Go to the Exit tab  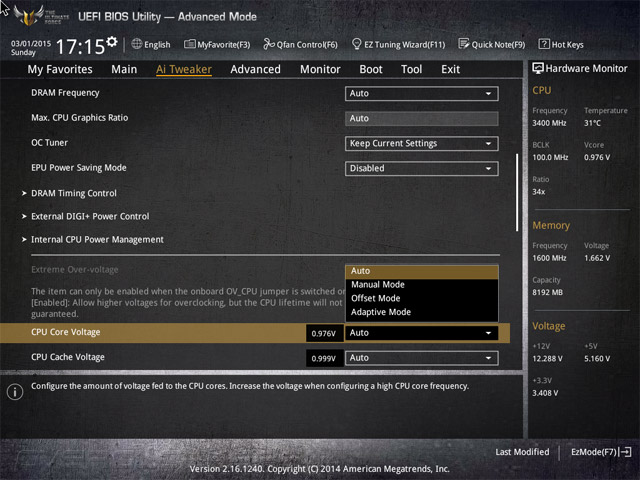point(450,69)
